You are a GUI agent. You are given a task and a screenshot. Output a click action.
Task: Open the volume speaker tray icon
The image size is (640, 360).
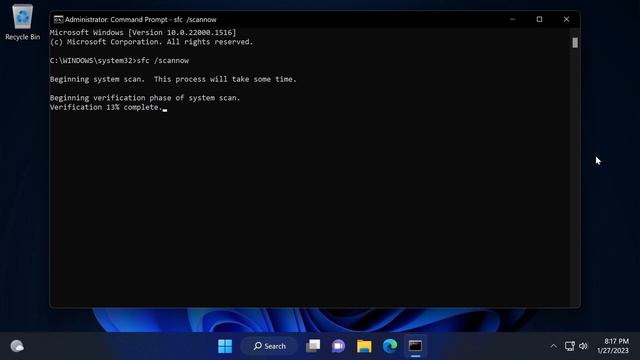coord(583,346)
